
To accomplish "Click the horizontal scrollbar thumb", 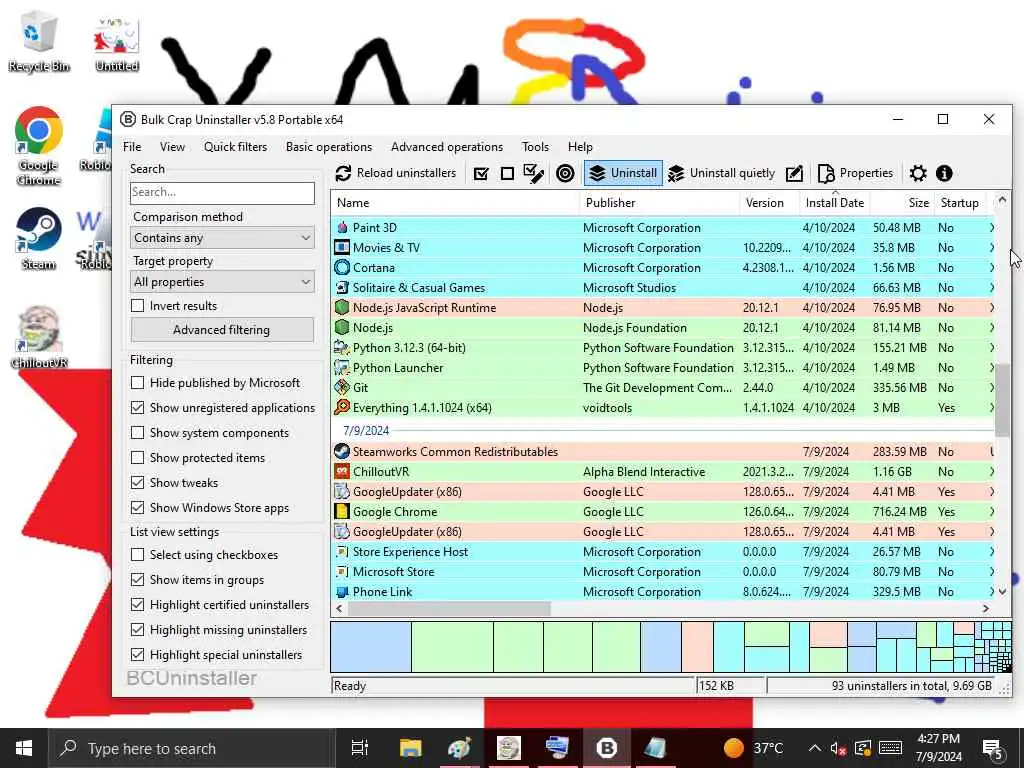I will pos(449,608).
